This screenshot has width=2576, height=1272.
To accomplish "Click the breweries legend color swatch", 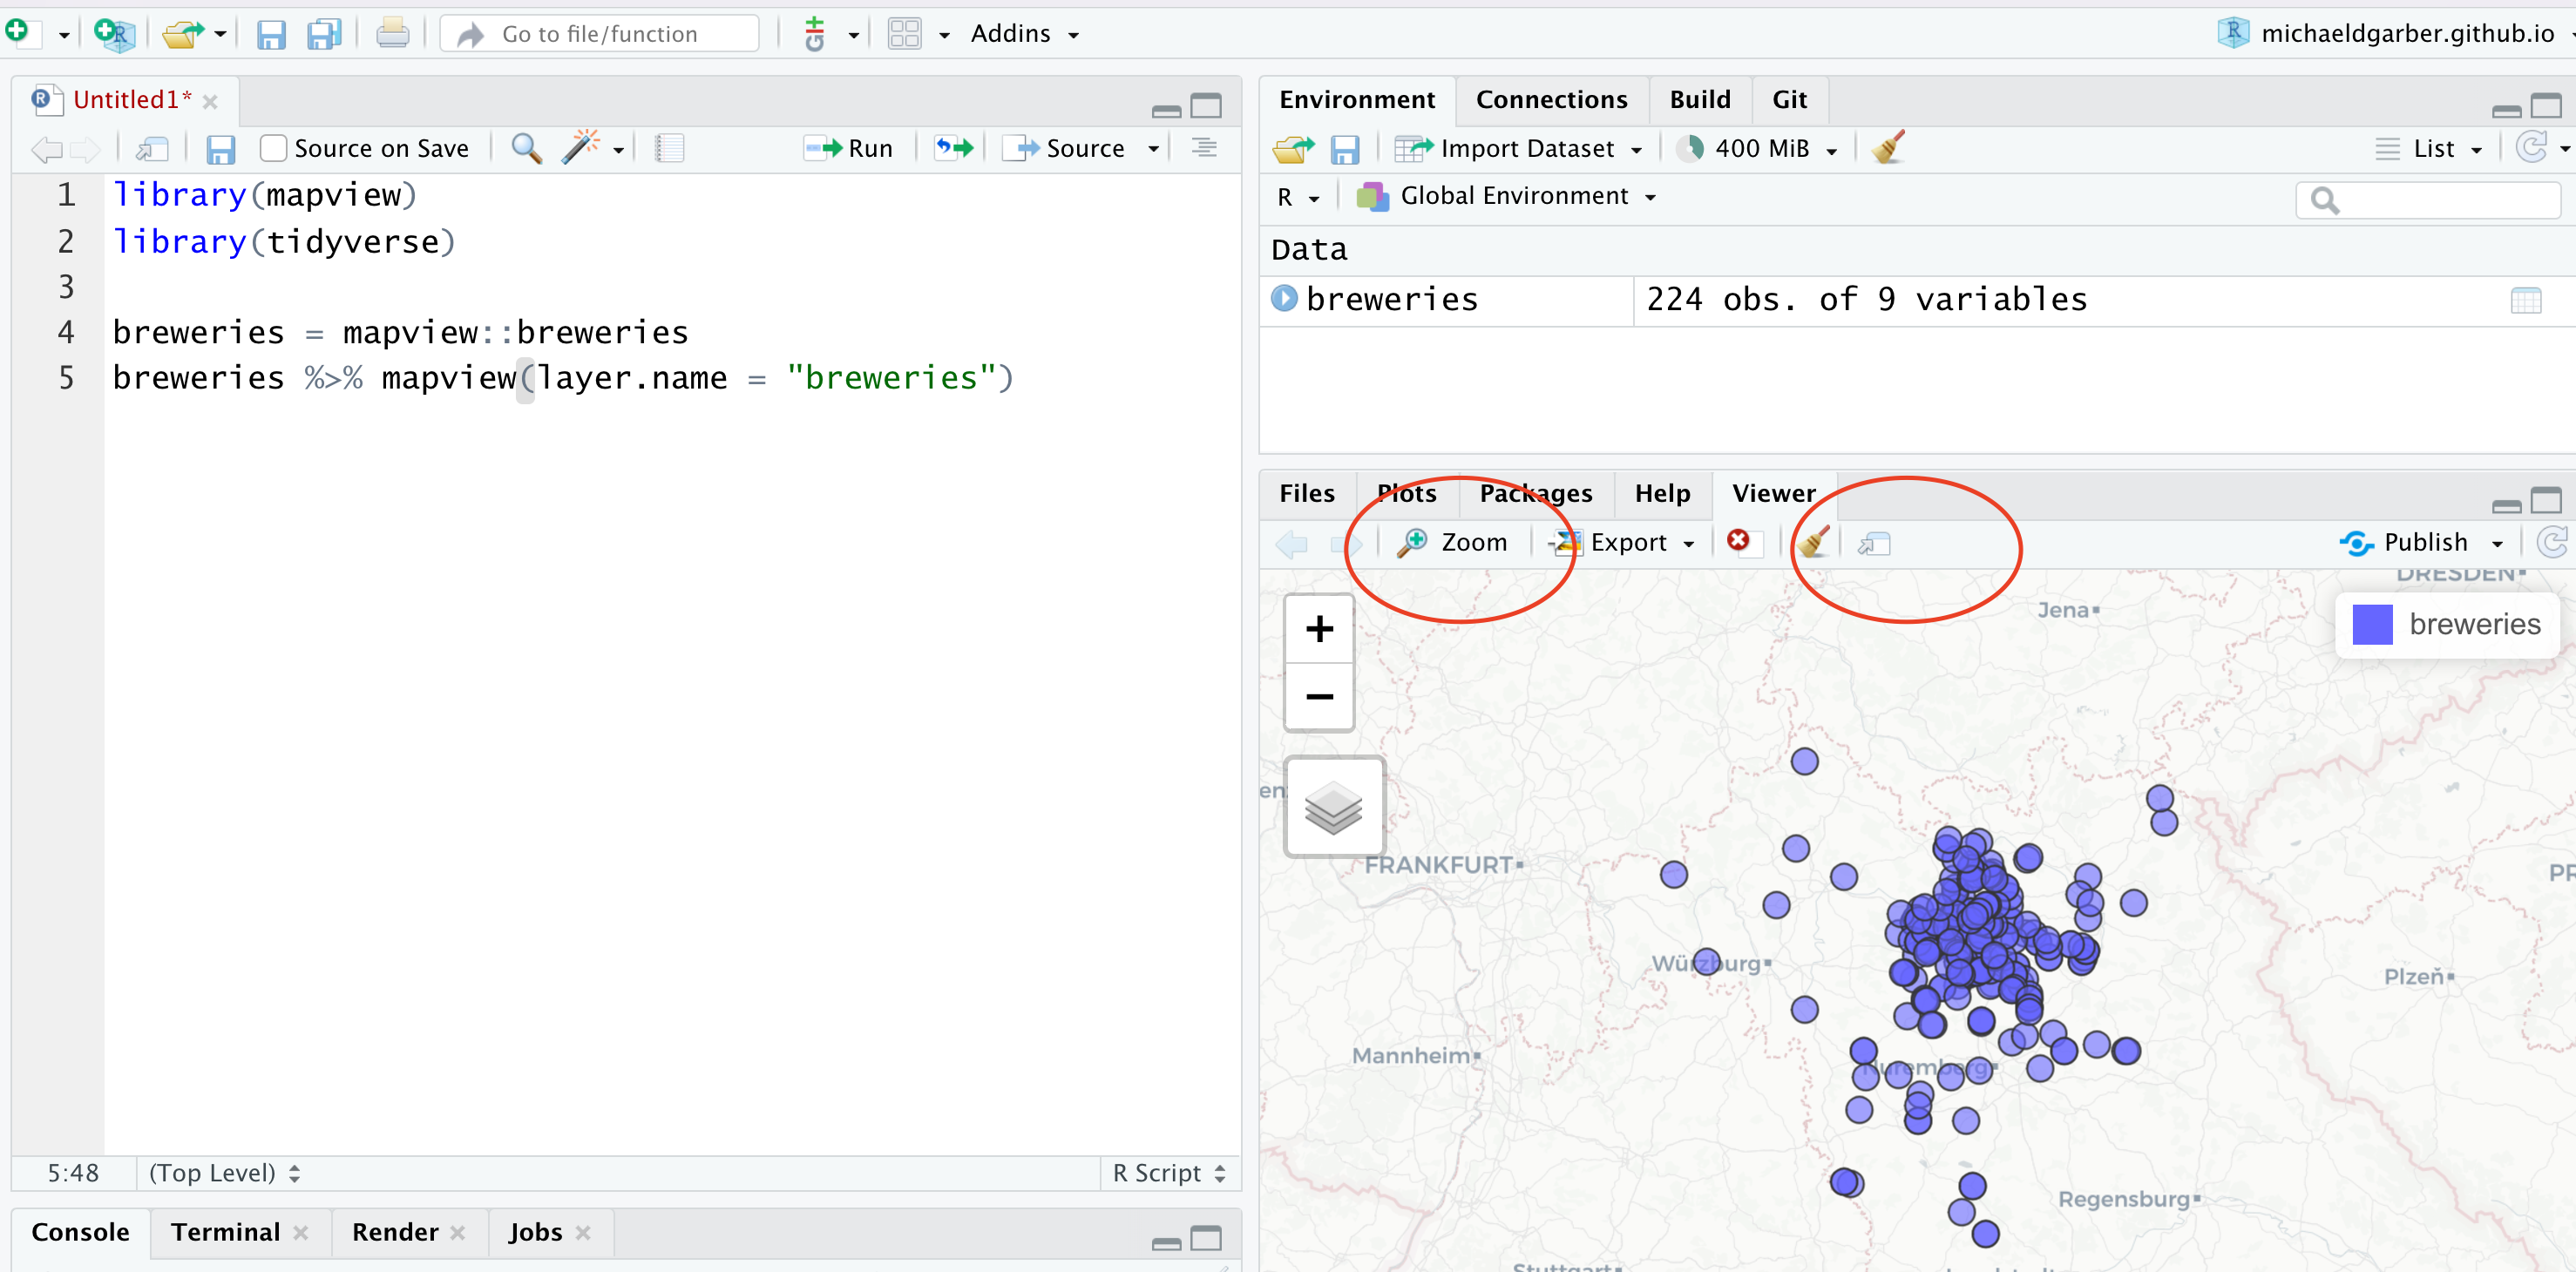I will (x=2372, y=624).
